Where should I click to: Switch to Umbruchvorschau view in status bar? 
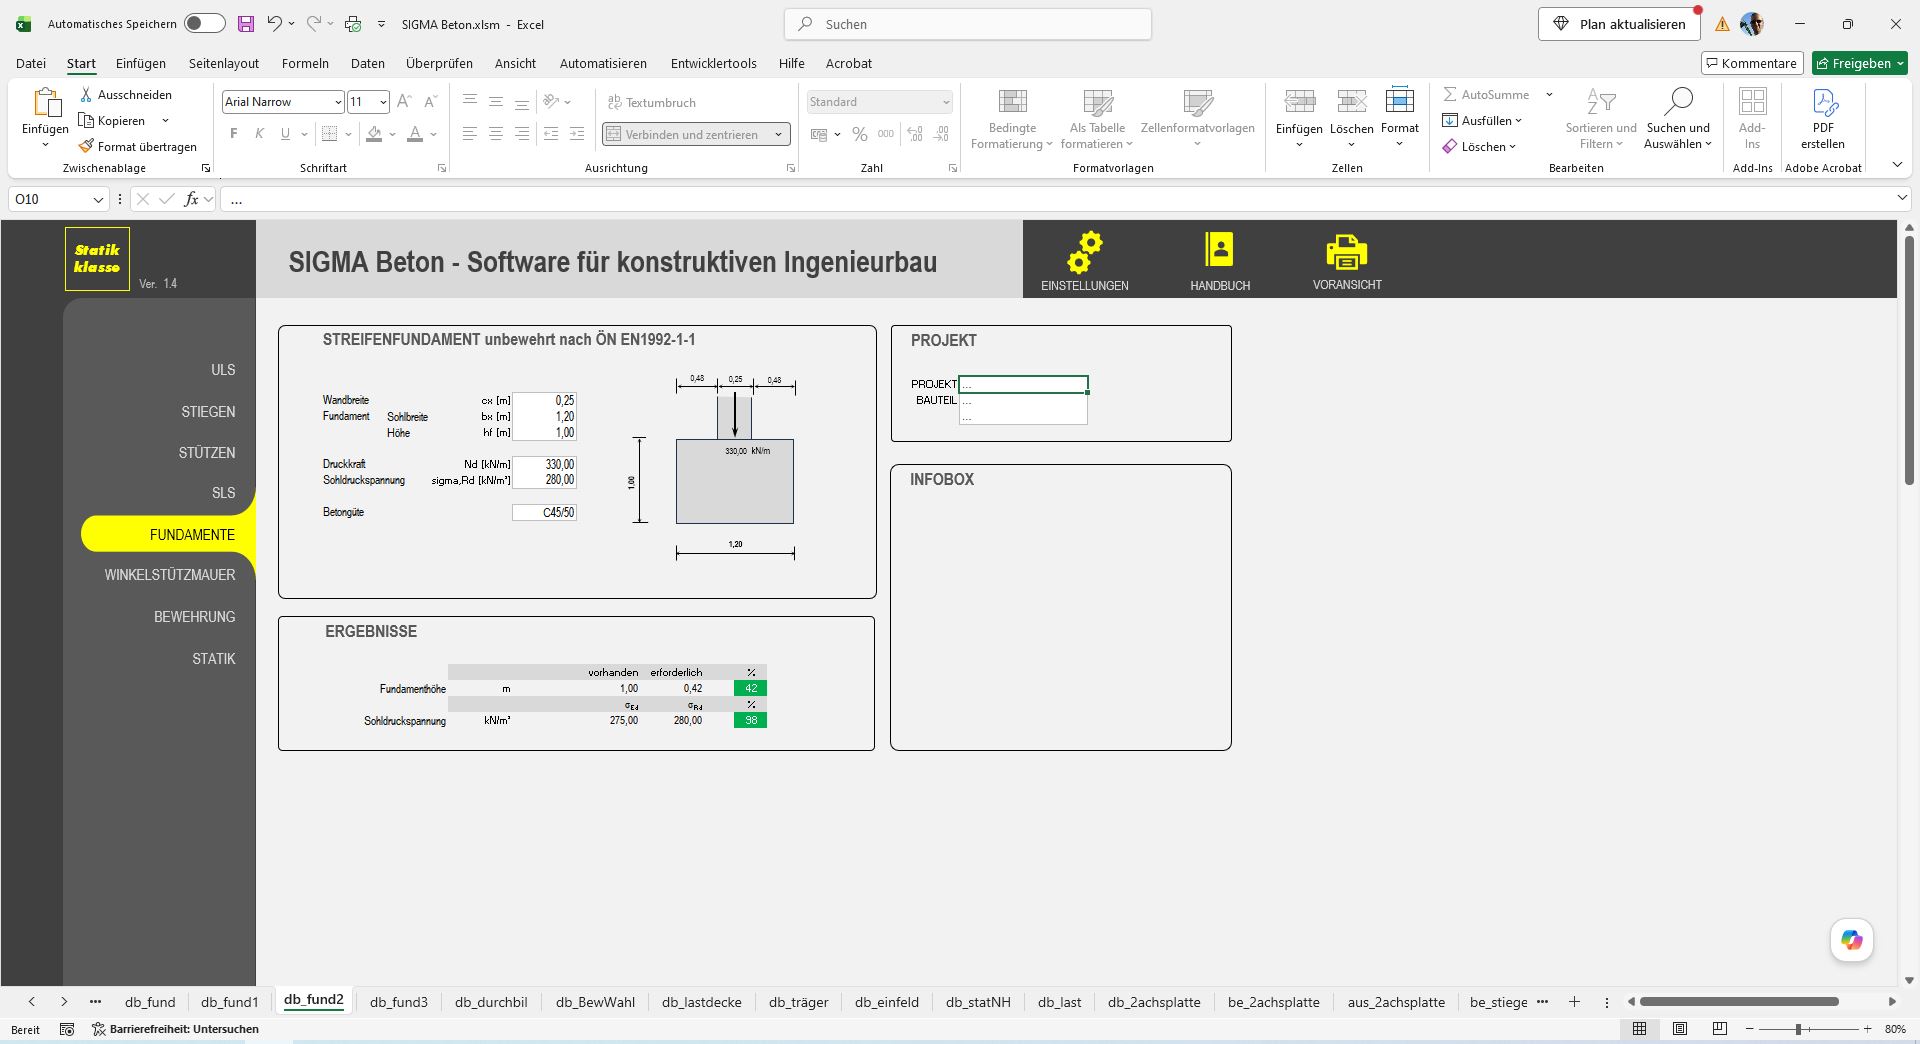pos(1720,1029)
